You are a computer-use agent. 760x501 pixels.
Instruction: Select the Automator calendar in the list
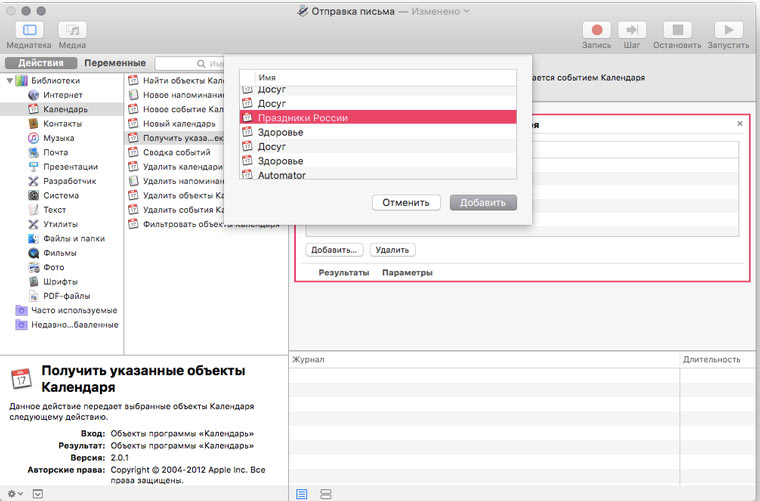point(281,175)
